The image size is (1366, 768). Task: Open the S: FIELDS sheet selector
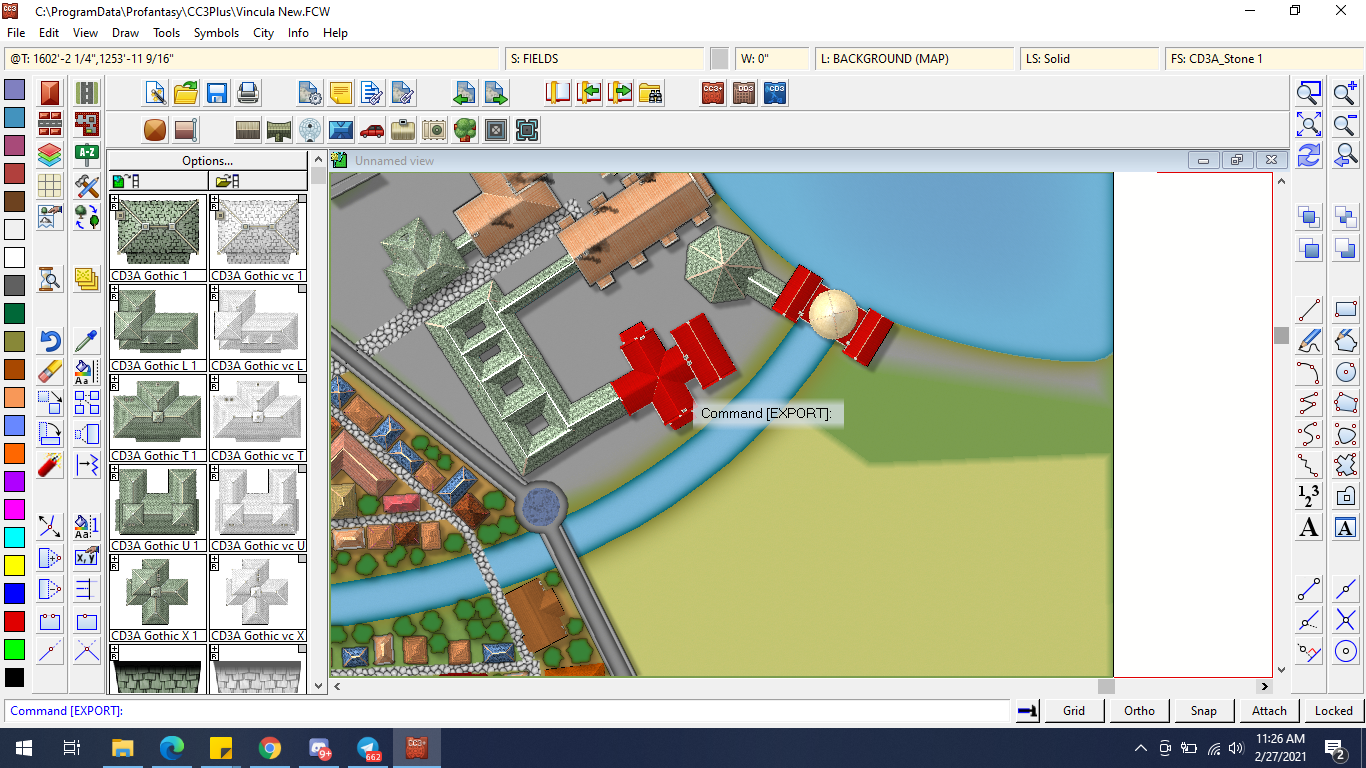(604, 59)
